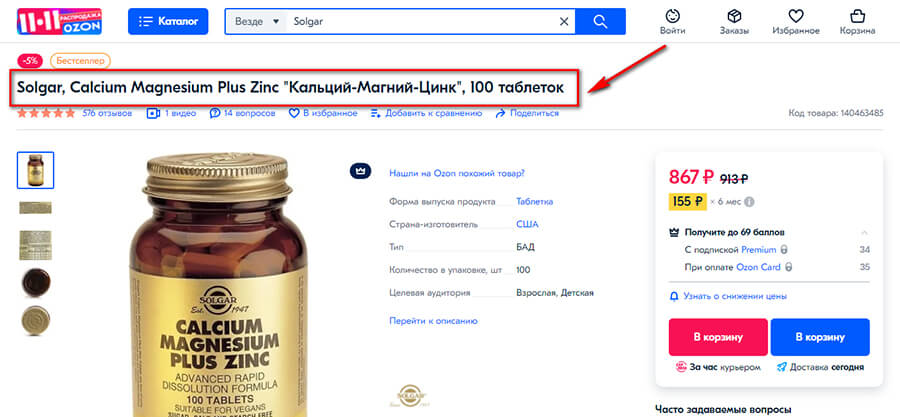Select the Часто задаваемые вопросы heading
The width and height of the screenshot is (900, 417).
(x=723, y=409)
